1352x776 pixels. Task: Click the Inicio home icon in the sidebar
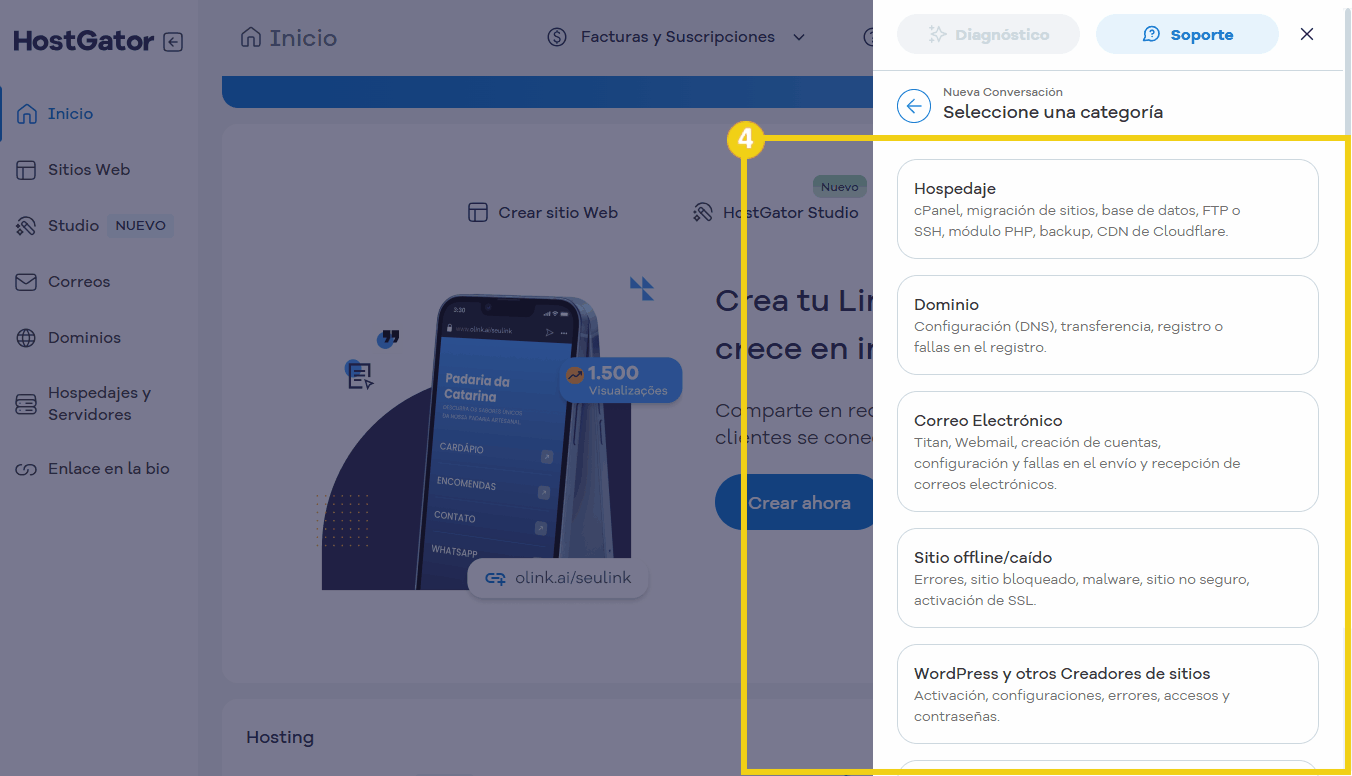coord(27,114)
